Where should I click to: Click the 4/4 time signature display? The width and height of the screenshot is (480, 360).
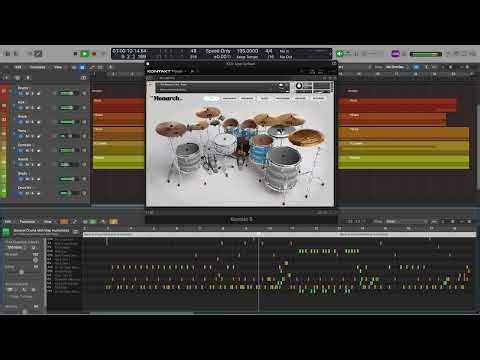click(269, 51)
